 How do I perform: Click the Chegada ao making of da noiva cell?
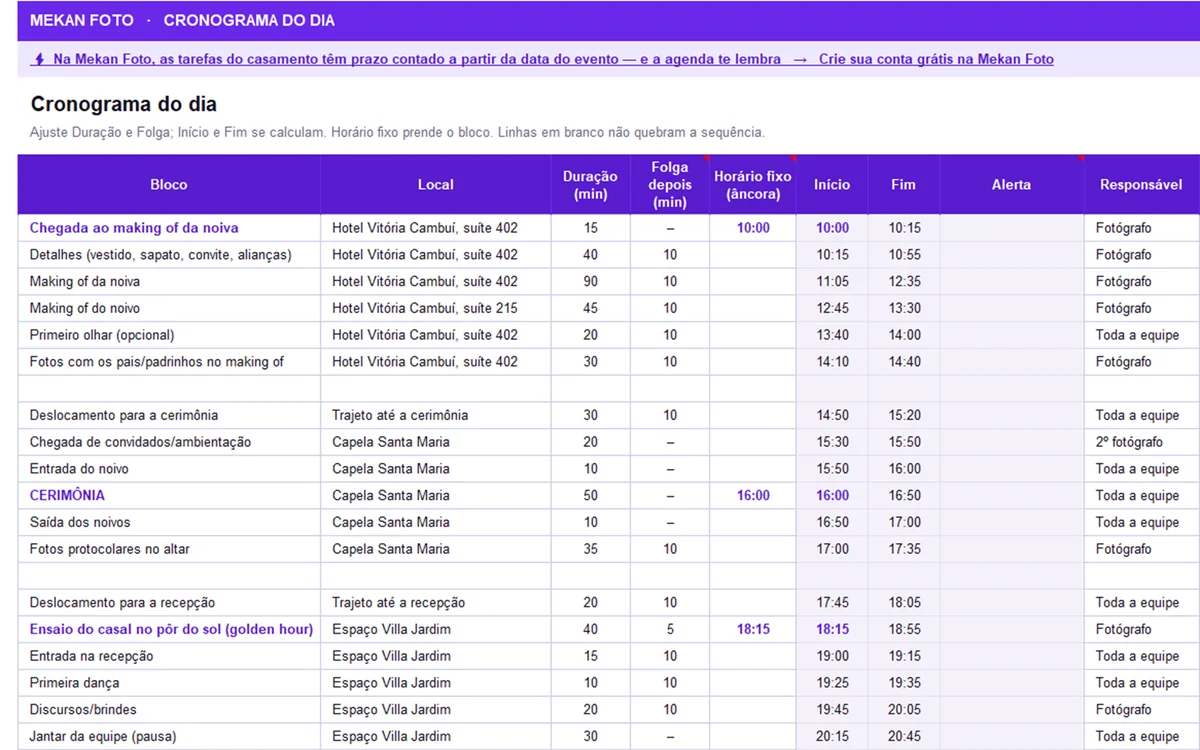tap(169, 228)
